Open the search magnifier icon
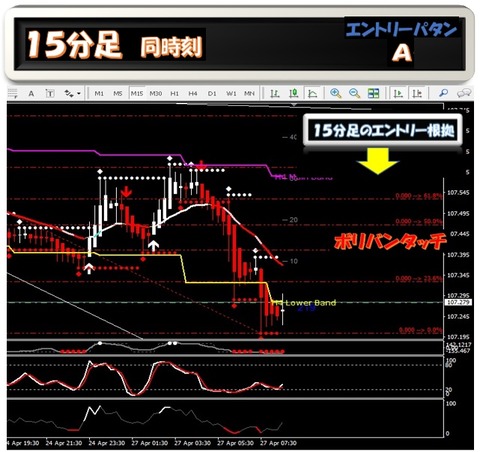 (443, 93)
